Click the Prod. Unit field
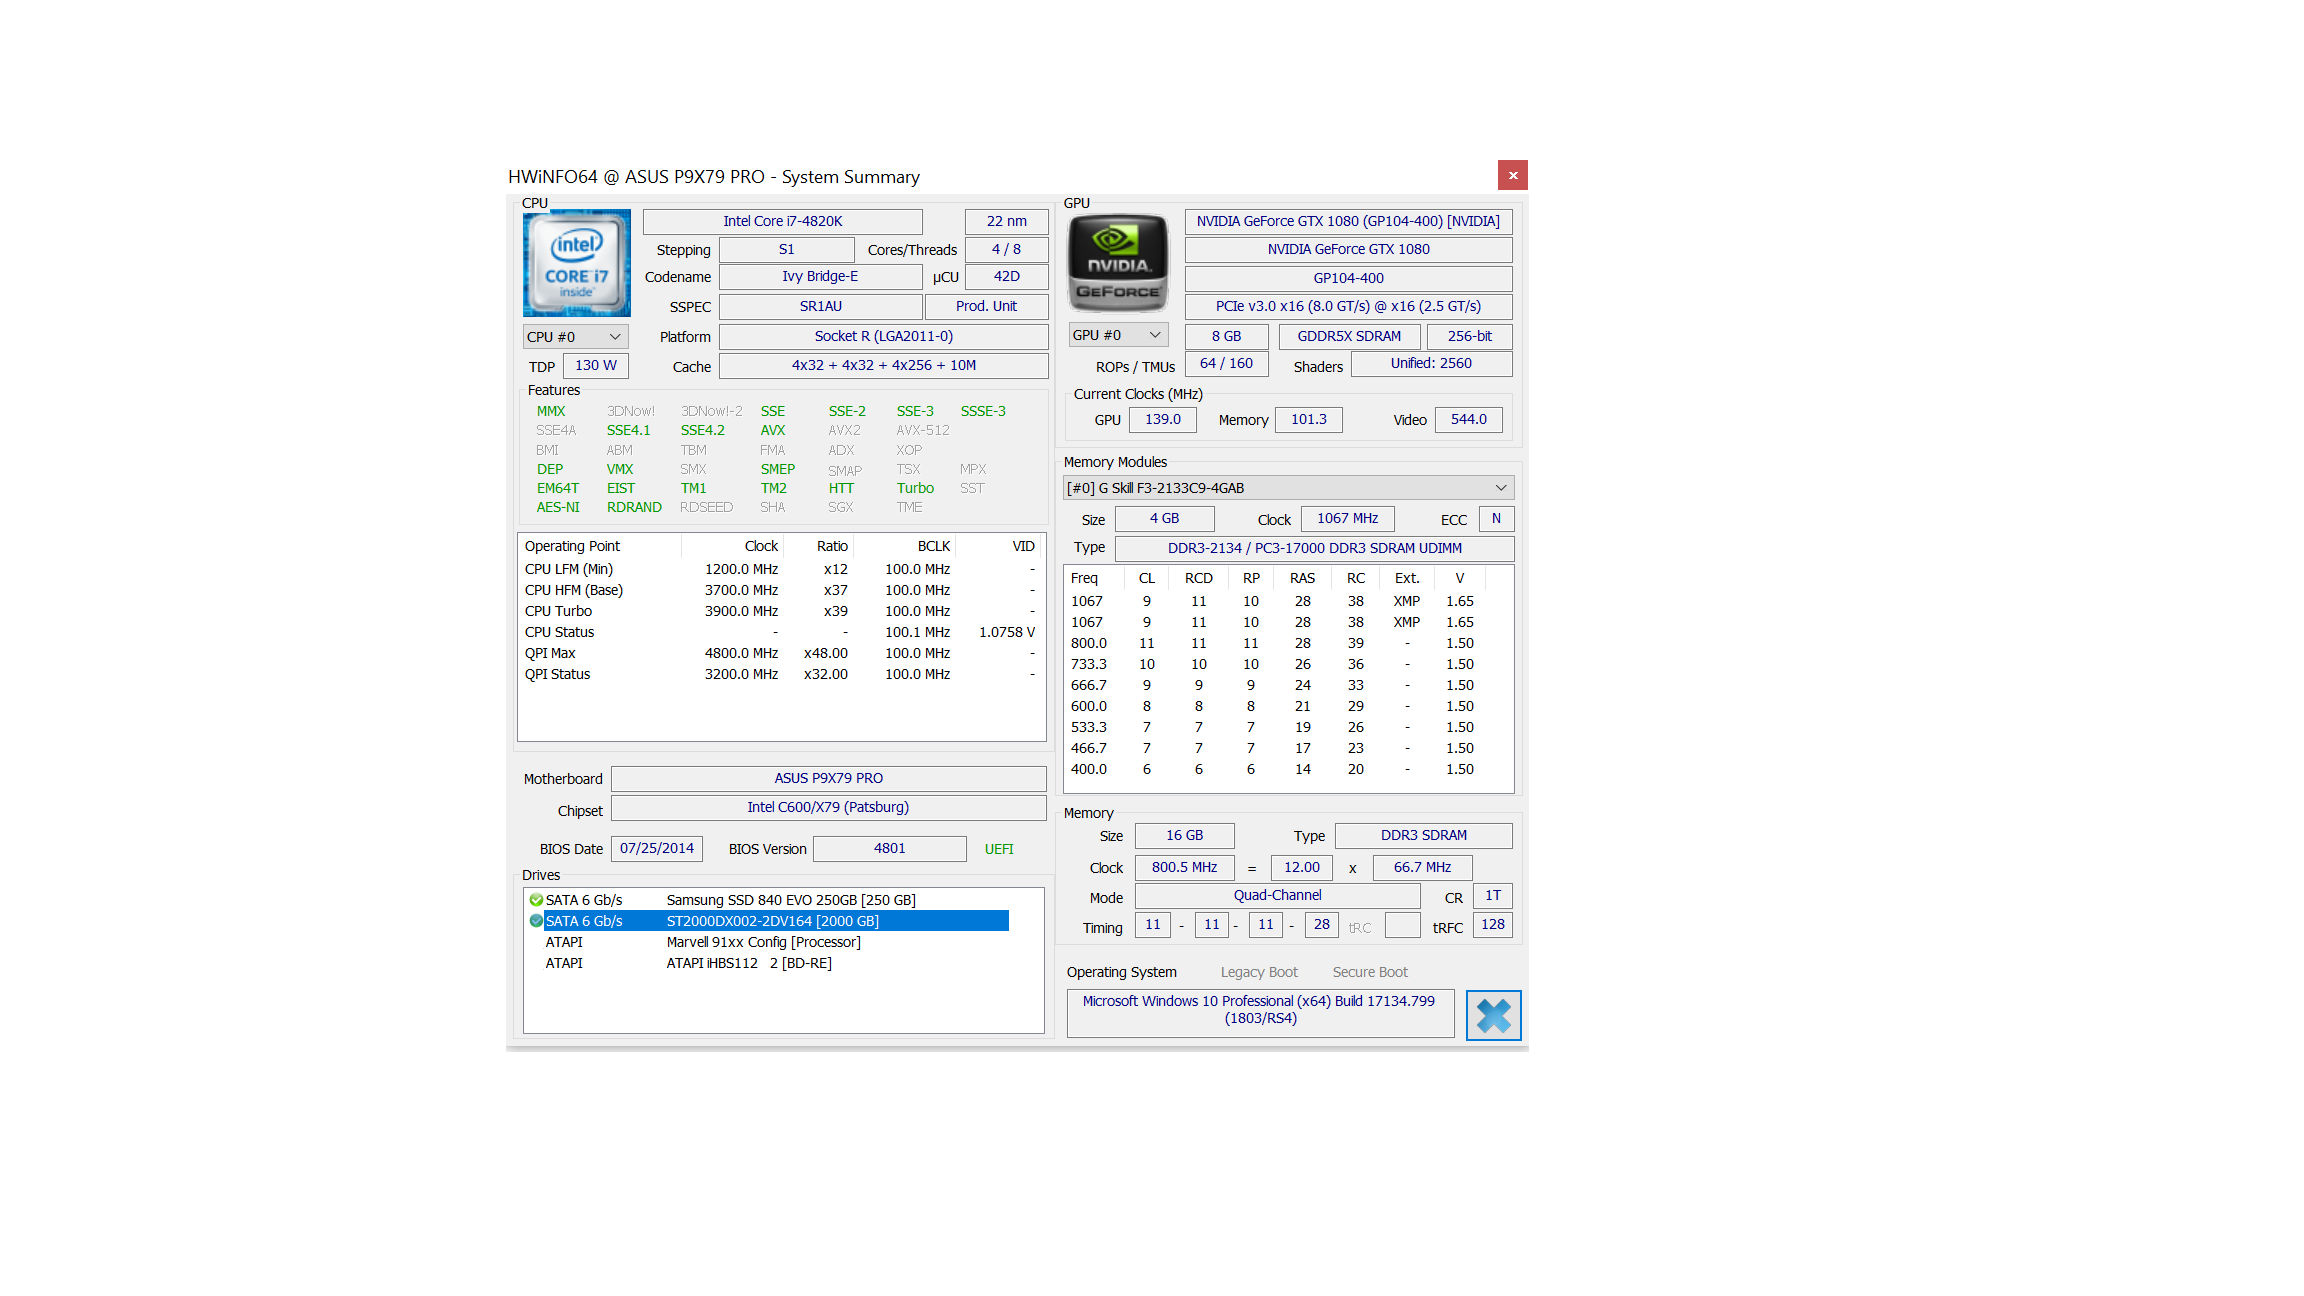Viewport: 2304px width, 1296px height. point(986,306)
